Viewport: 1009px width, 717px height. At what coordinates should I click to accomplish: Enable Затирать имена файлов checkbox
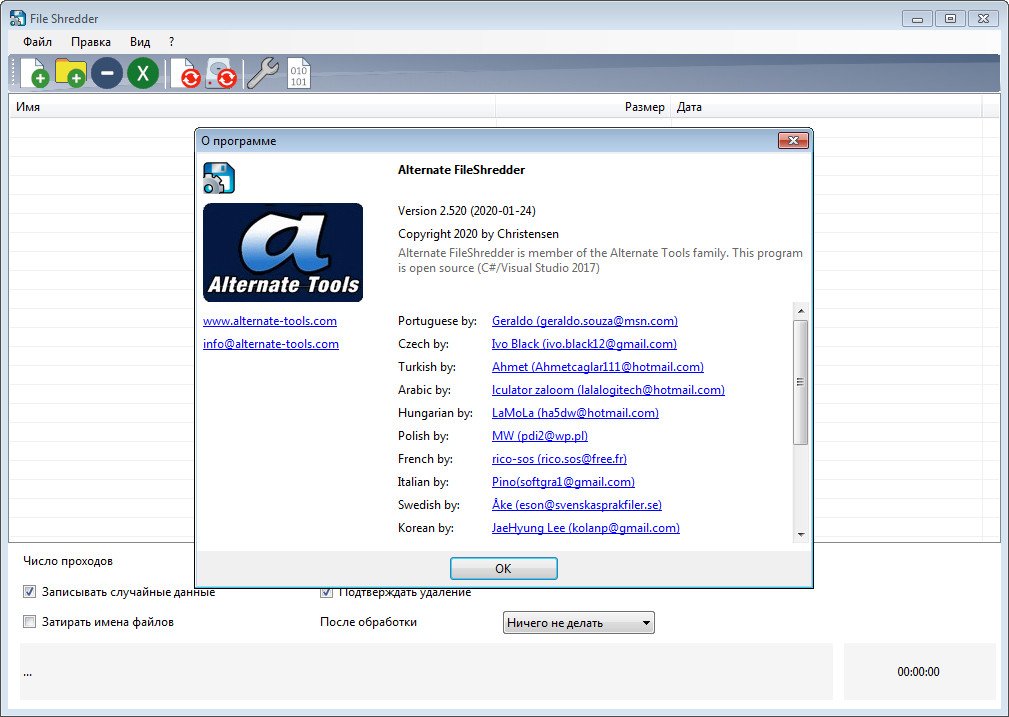[x=30, y=622]
